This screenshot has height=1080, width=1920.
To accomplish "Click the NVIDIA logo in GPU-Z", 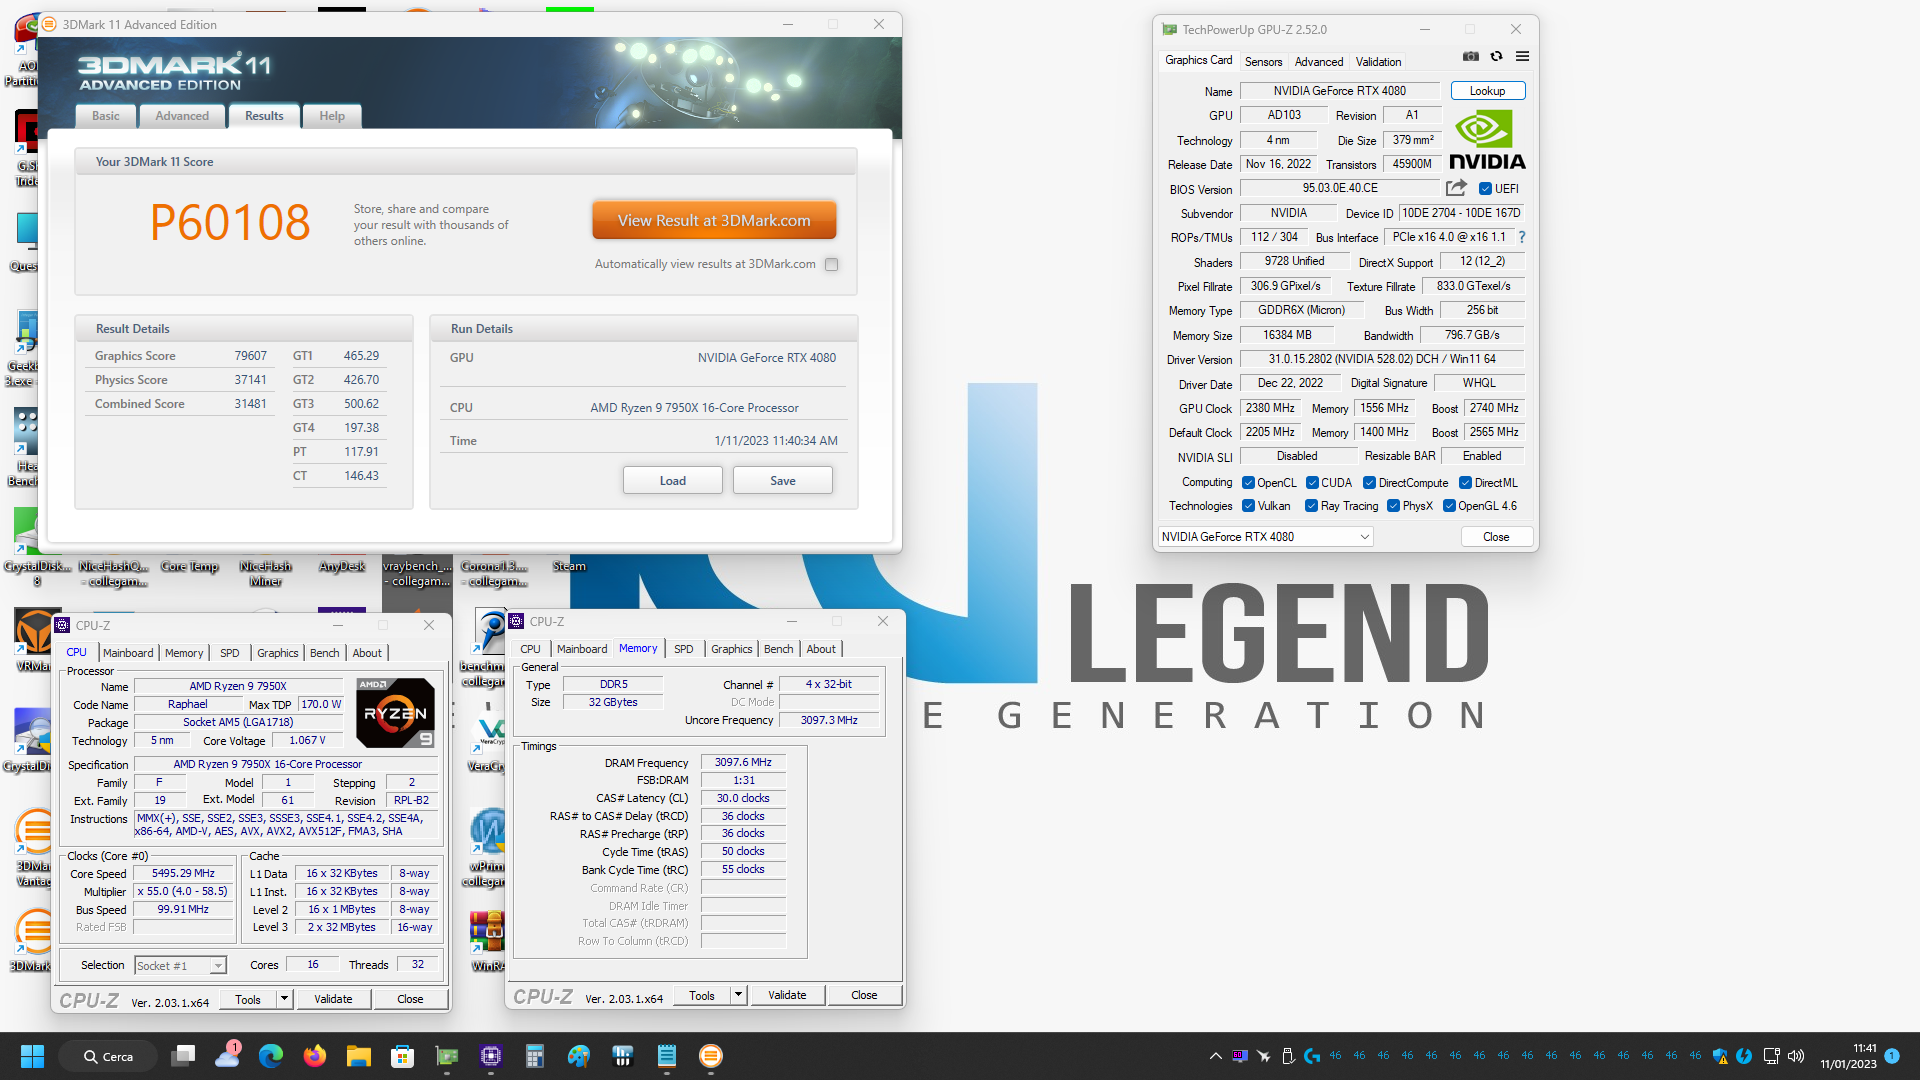I will (x=1487, y=140).
